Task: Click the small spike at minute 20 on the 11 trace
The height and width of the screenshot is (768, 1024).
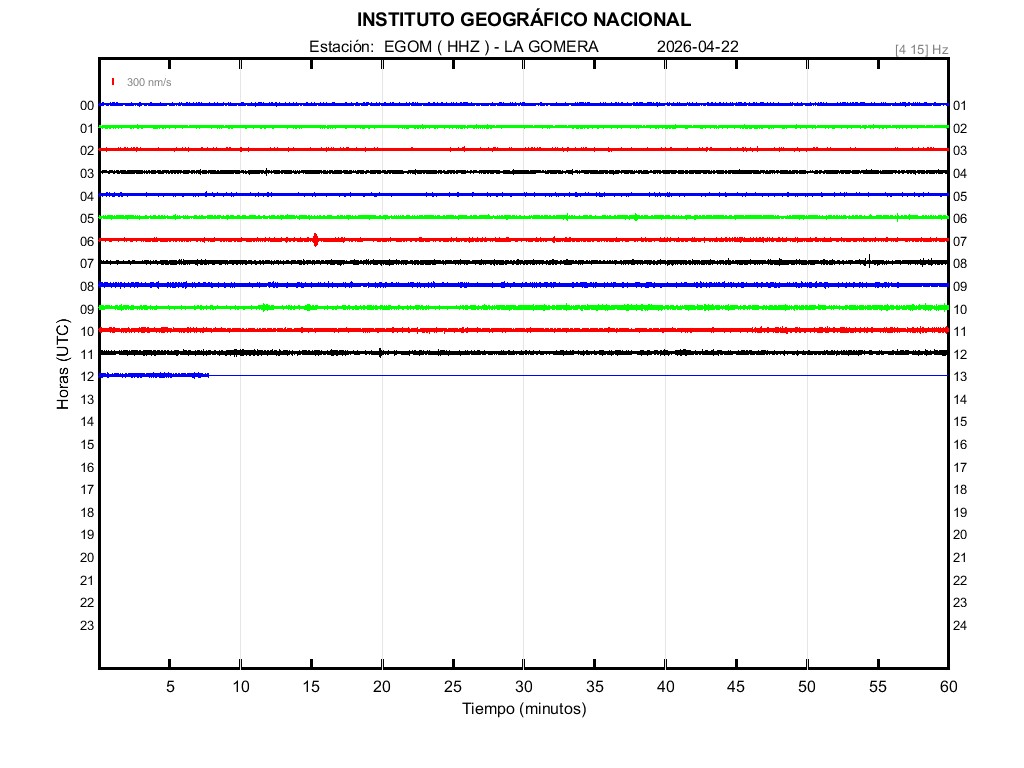Action: (x=381, y=352)
